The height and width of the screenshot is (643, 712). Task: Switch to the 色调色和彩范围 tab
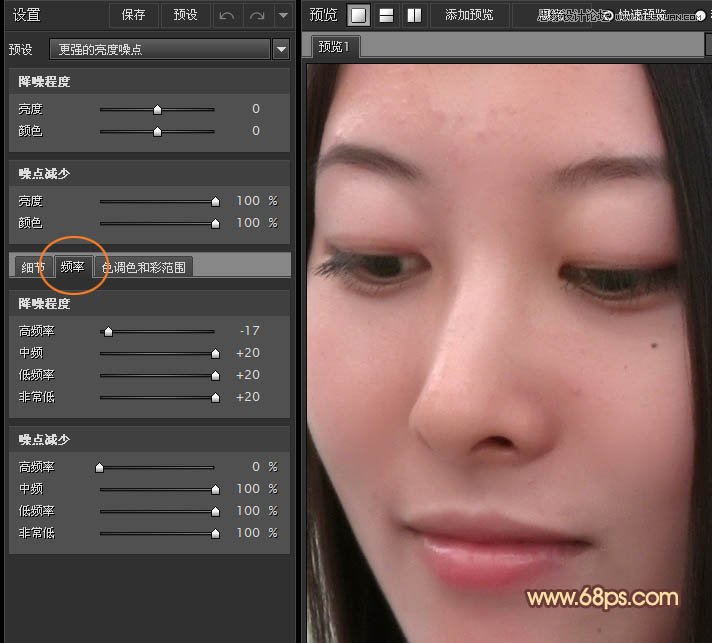tap(144, 267)
